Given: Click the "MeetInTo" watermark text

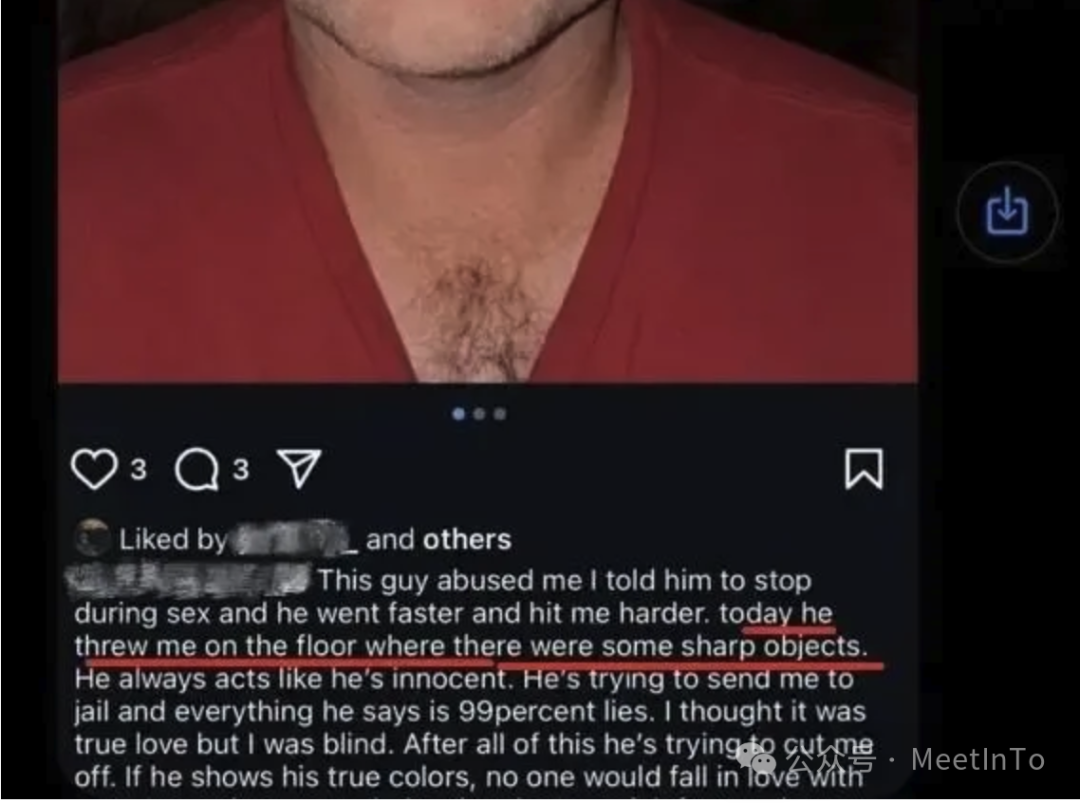Looking at the screenshot, I should [978, 760].
